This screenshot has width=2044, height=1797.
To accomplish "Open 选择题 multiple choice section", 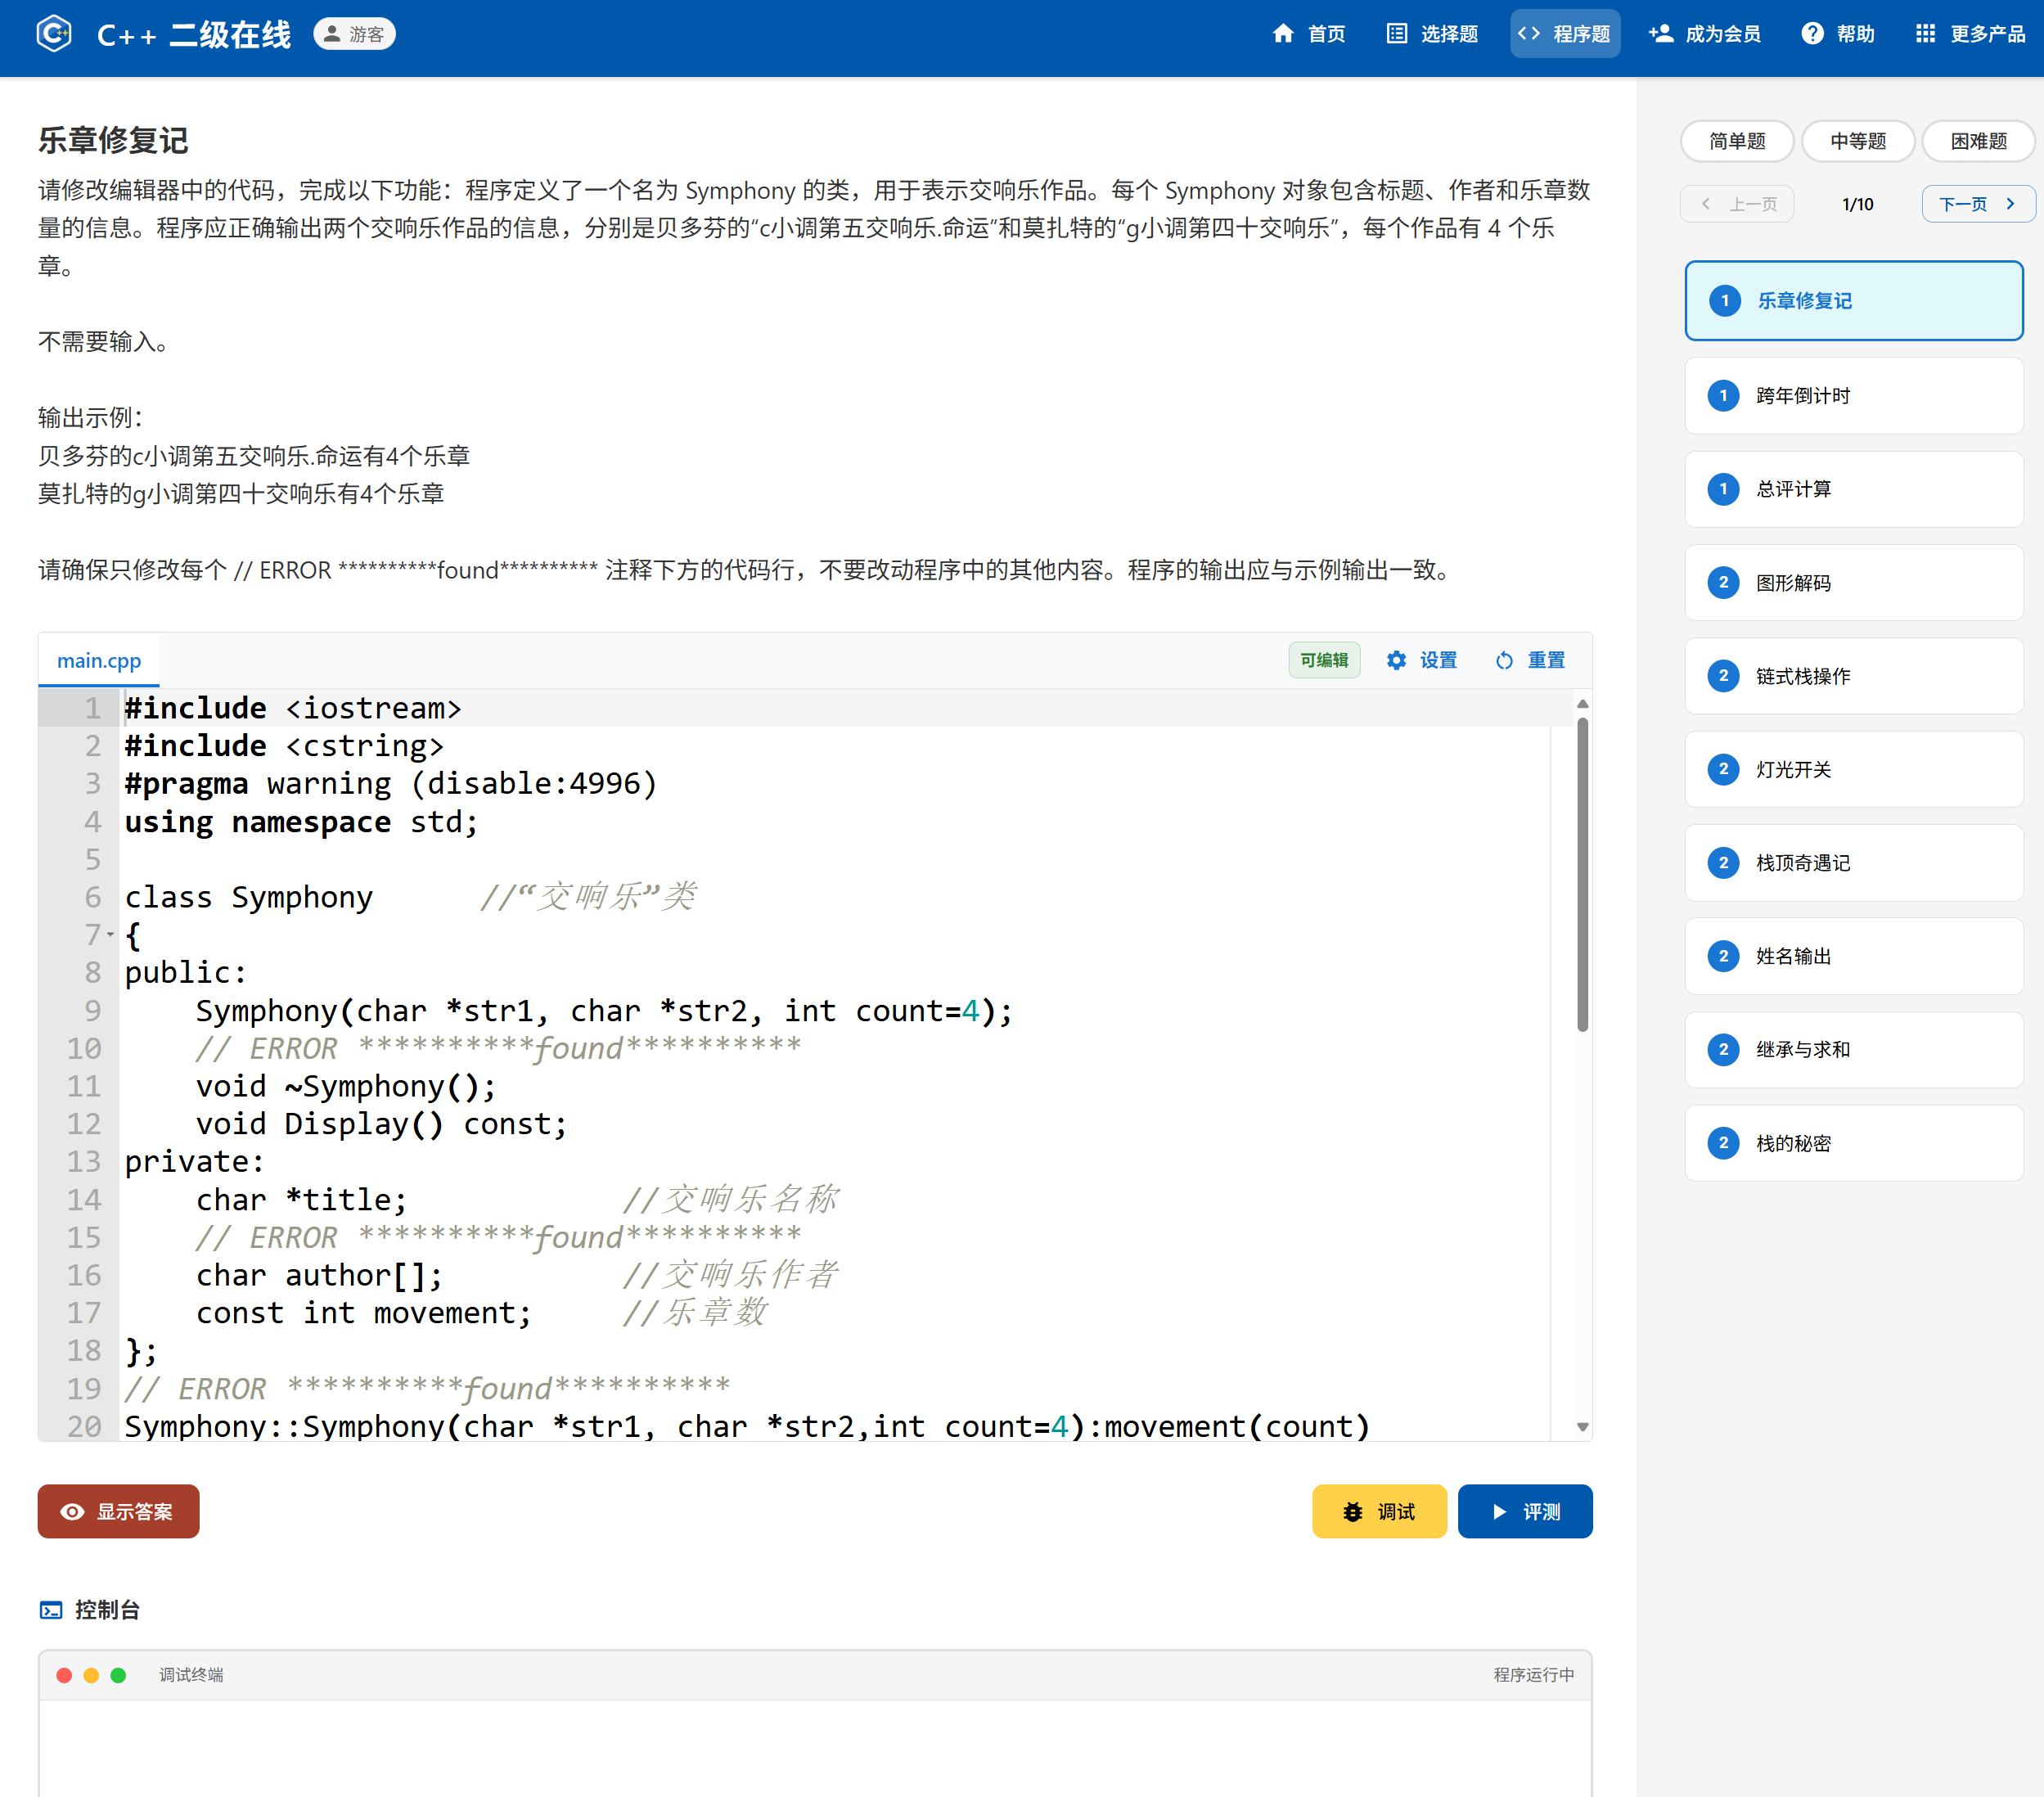I will (x=1432, y=34).
